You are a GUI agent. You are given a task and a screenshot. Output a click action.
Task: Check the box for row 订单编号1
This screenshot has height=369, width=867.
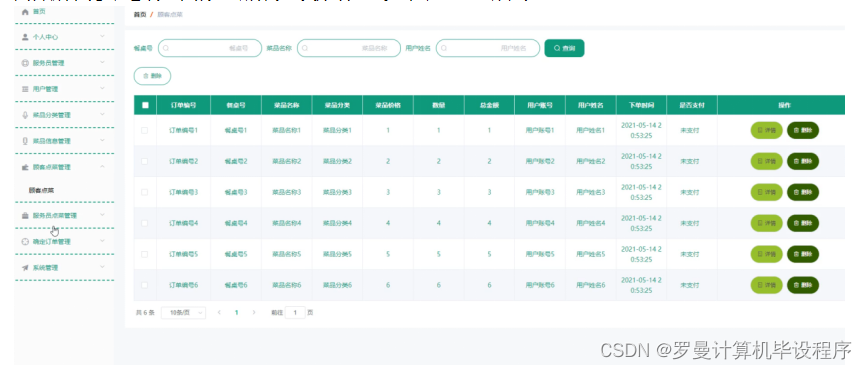coord(145,131)
